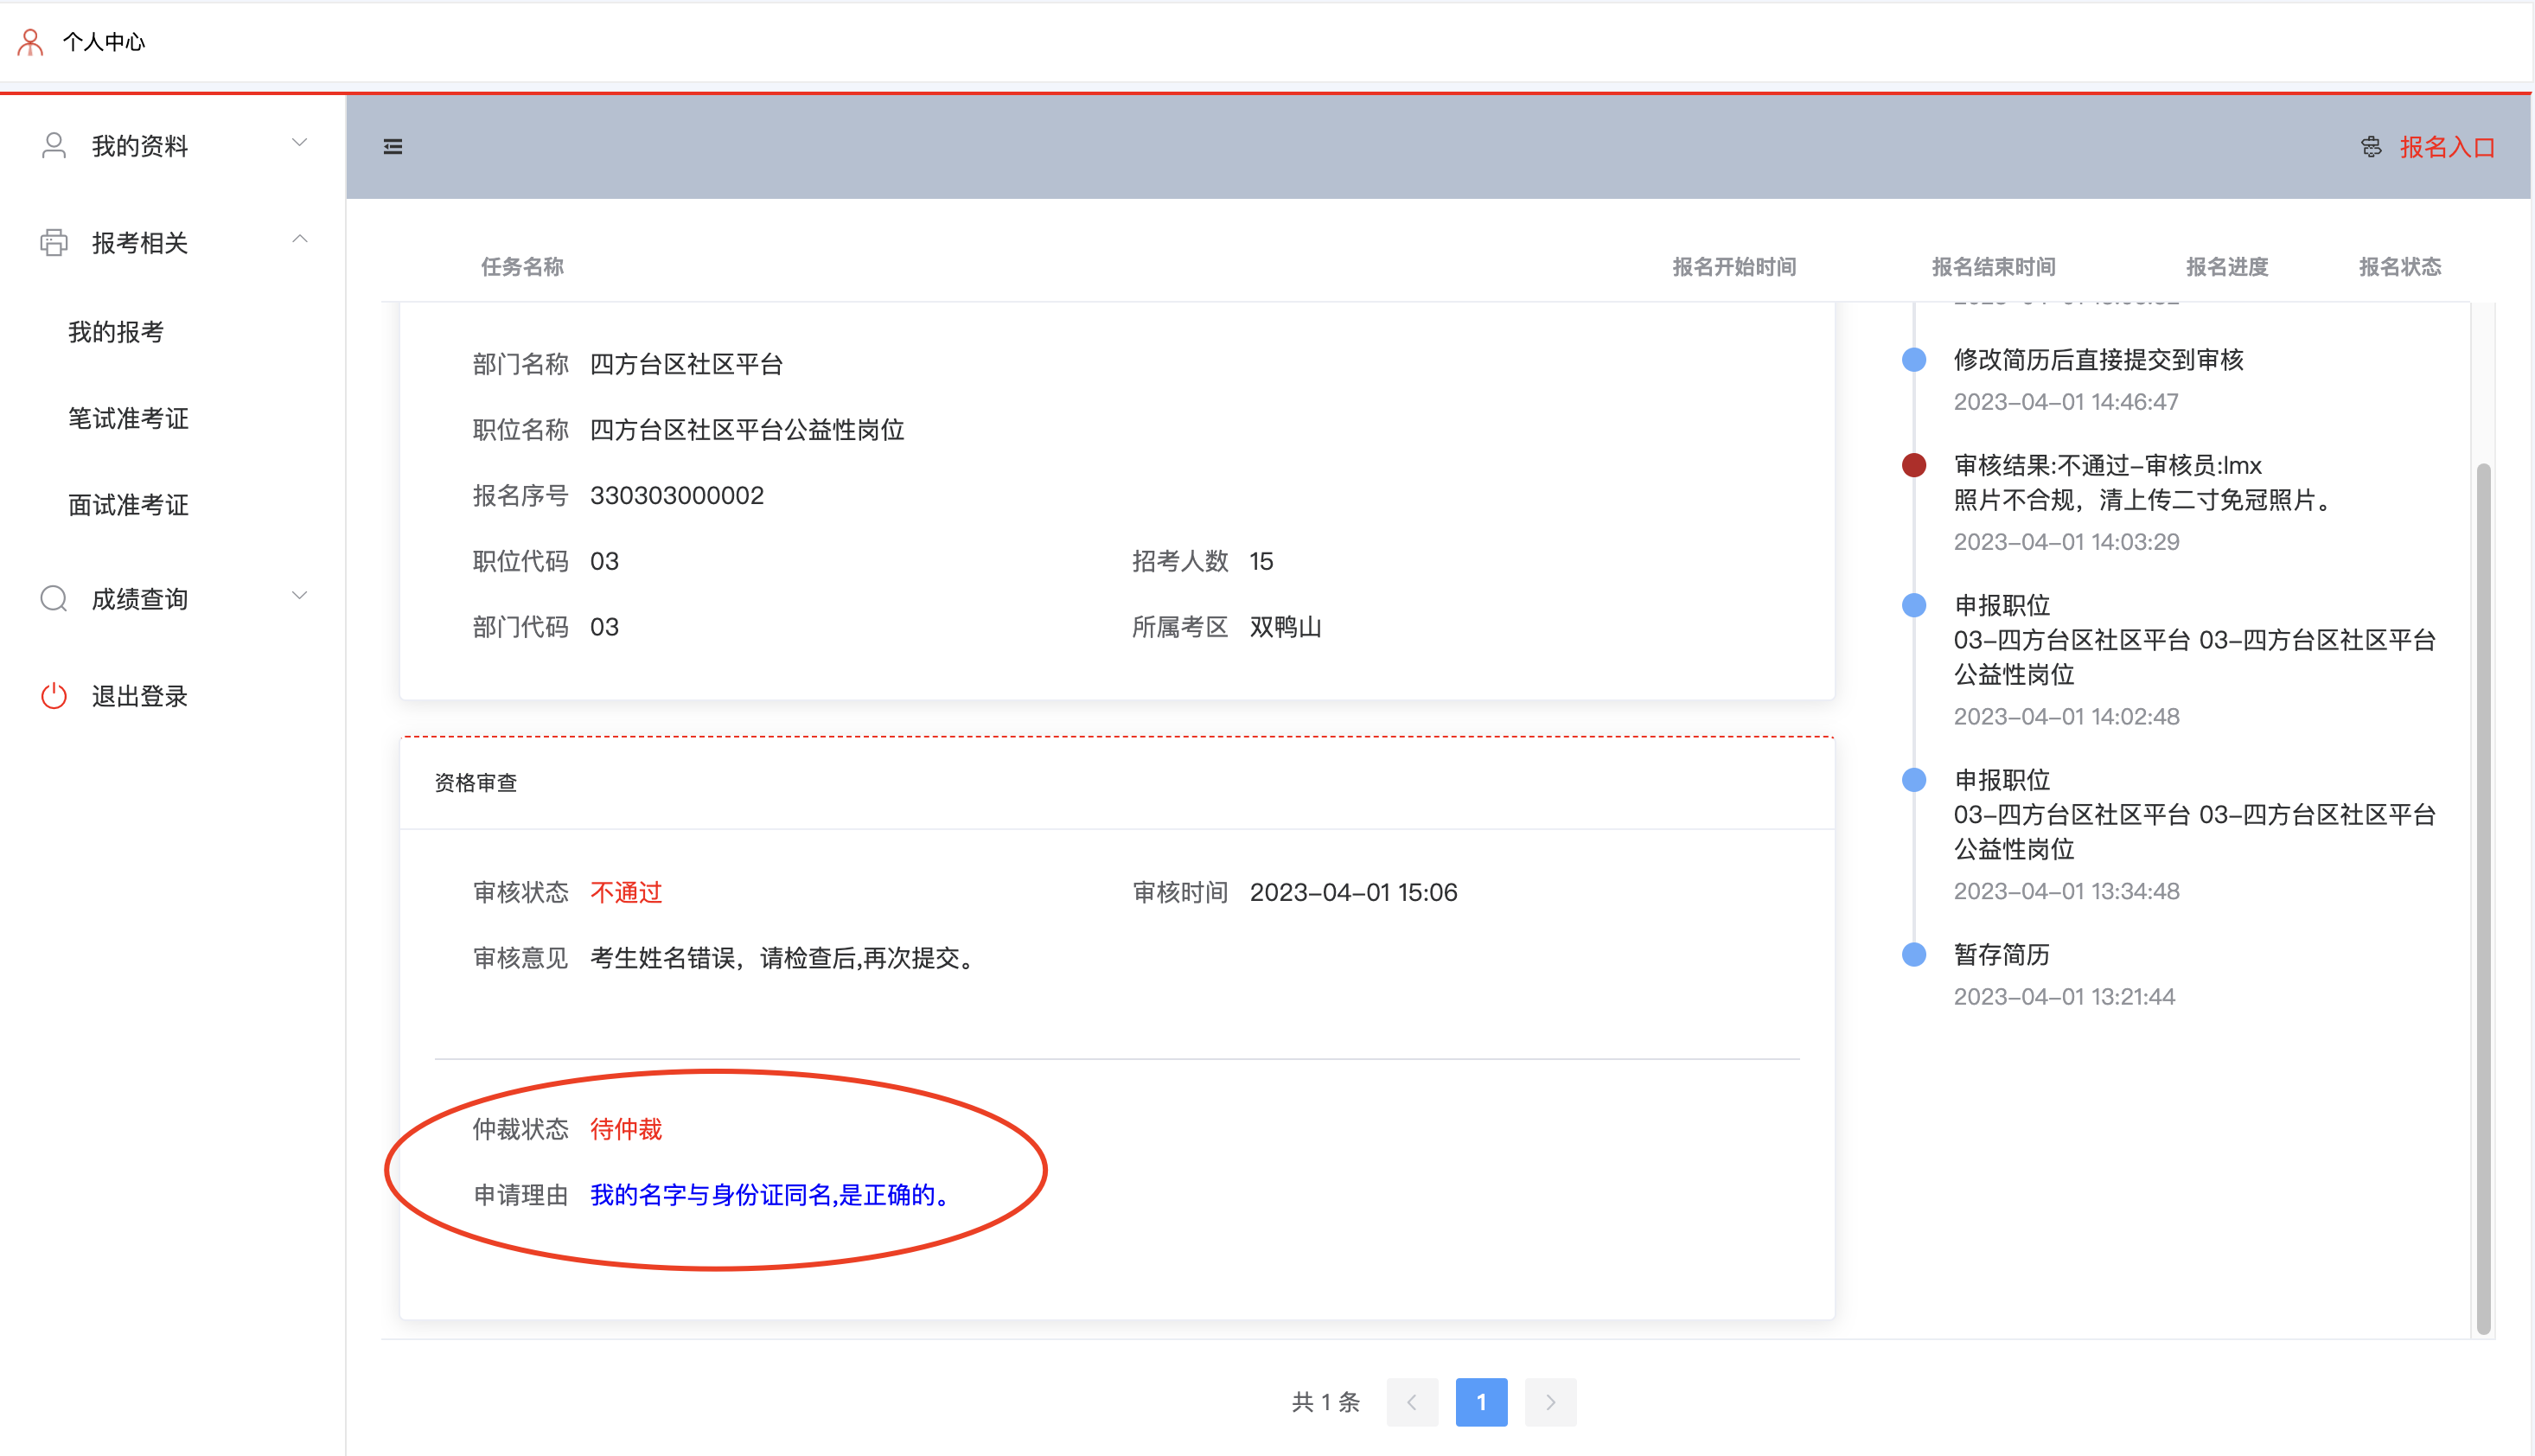This screenshot has width=2535, height=1456.
Task: Toggle the sidebar collapse hamburger icon
Action: pos(393,147)
